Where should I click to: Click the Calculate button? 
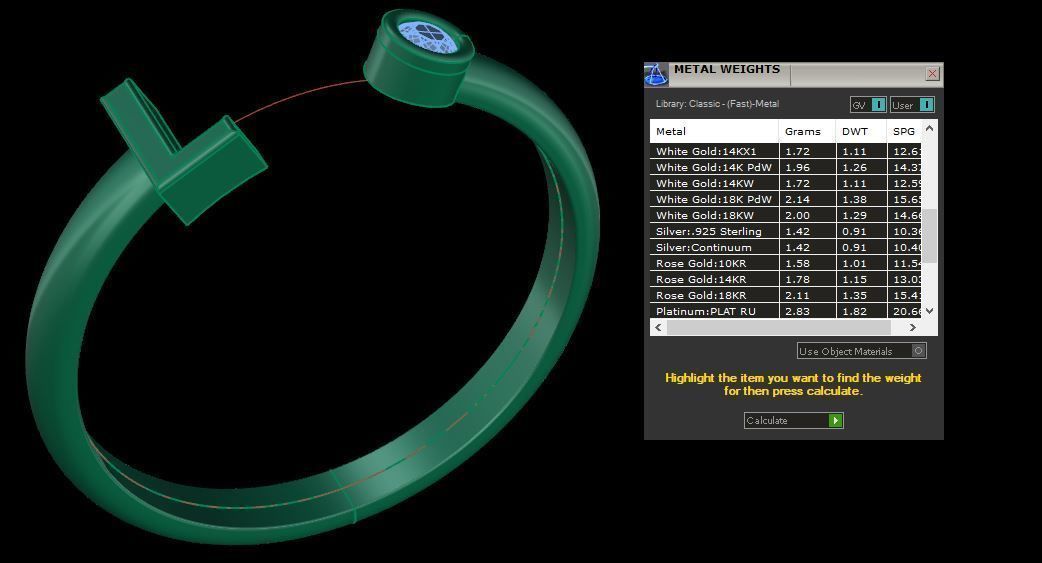tap(793, 420)
